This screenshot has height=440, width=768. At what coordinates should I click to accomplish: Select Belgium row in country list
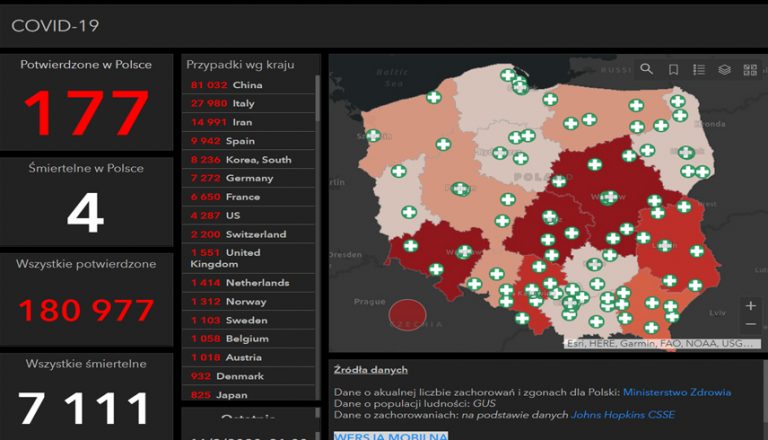pyautogui.click(x=249, y=339)
